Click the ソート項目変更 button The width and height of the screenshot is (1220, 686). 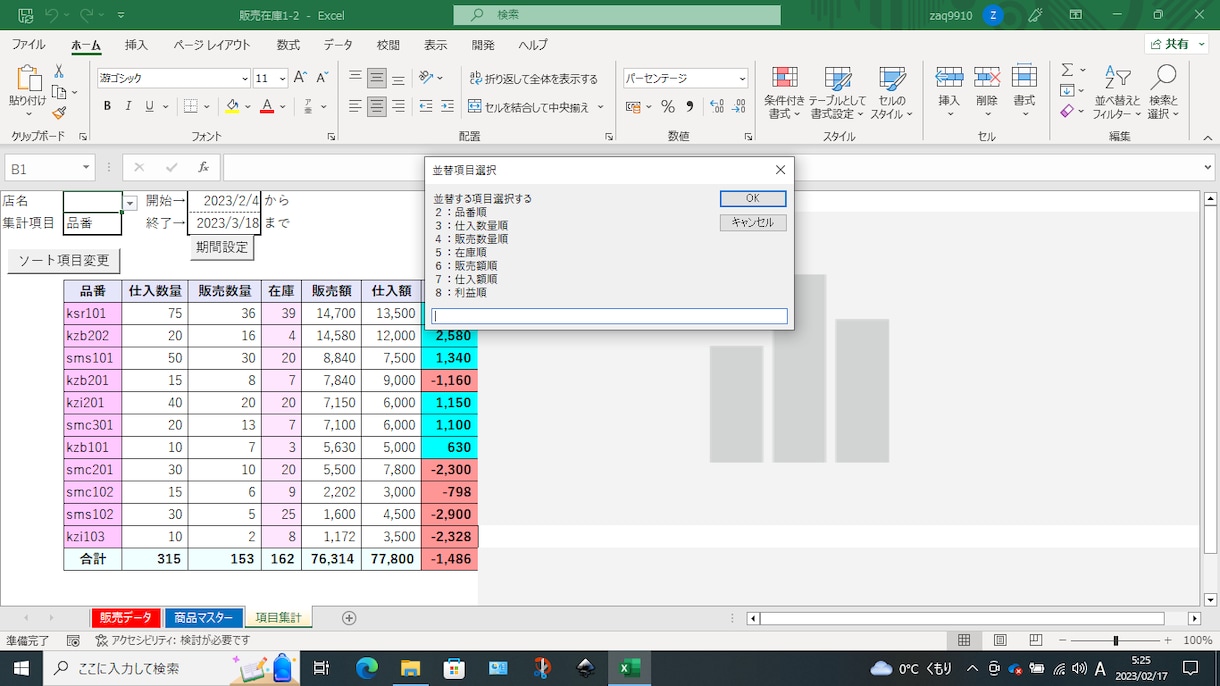click(64, 261)
